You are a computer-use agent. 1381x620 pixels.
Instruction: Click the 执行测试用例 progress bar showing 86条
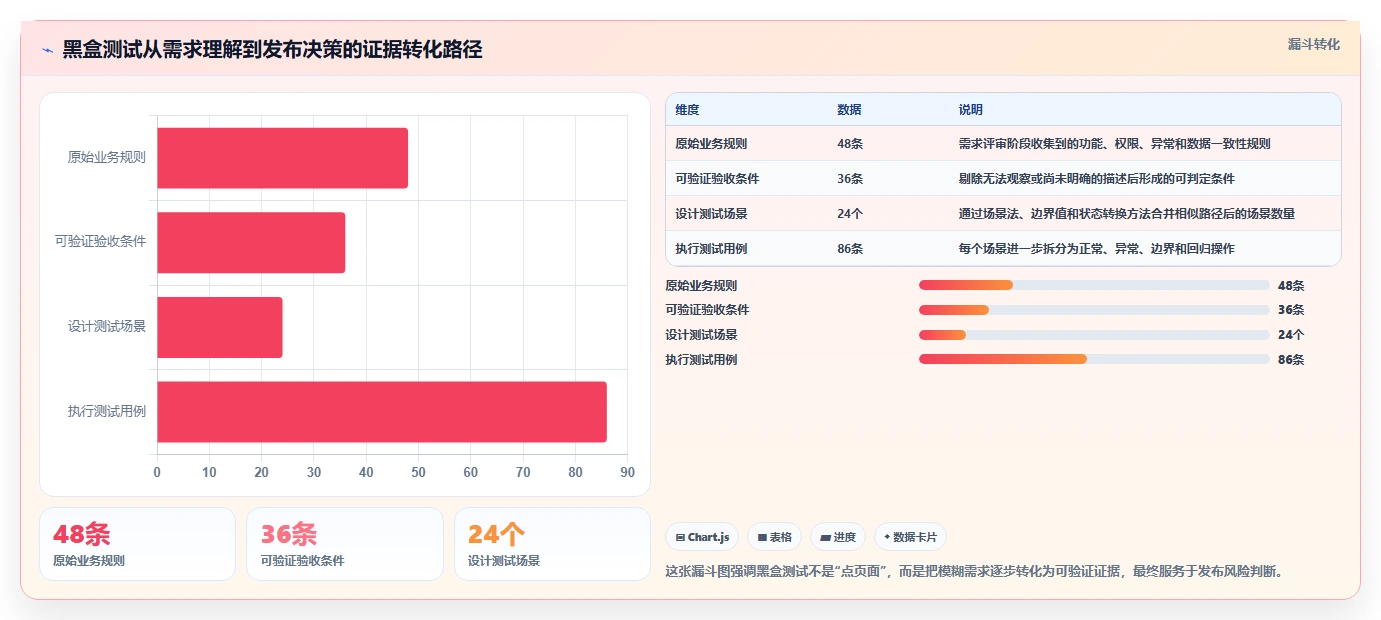coord(1094,360)
